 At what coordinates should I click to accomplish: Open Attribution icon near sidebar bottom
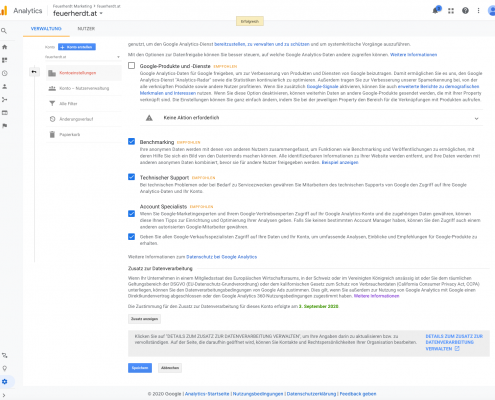pos(5,355)
